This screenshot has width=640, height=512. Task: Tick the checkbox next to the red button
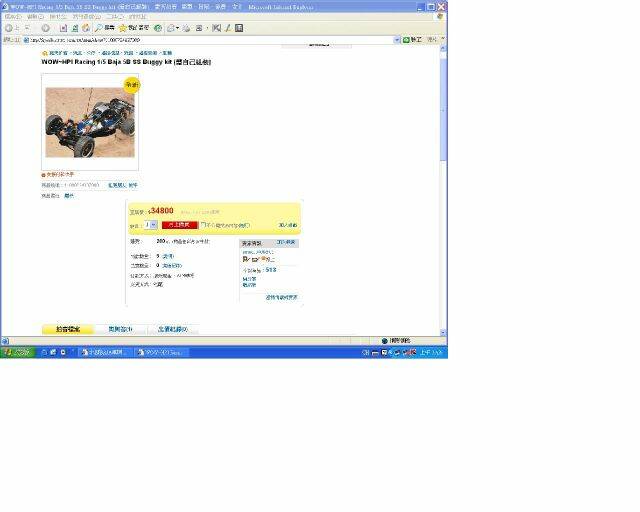pos(203,225)
